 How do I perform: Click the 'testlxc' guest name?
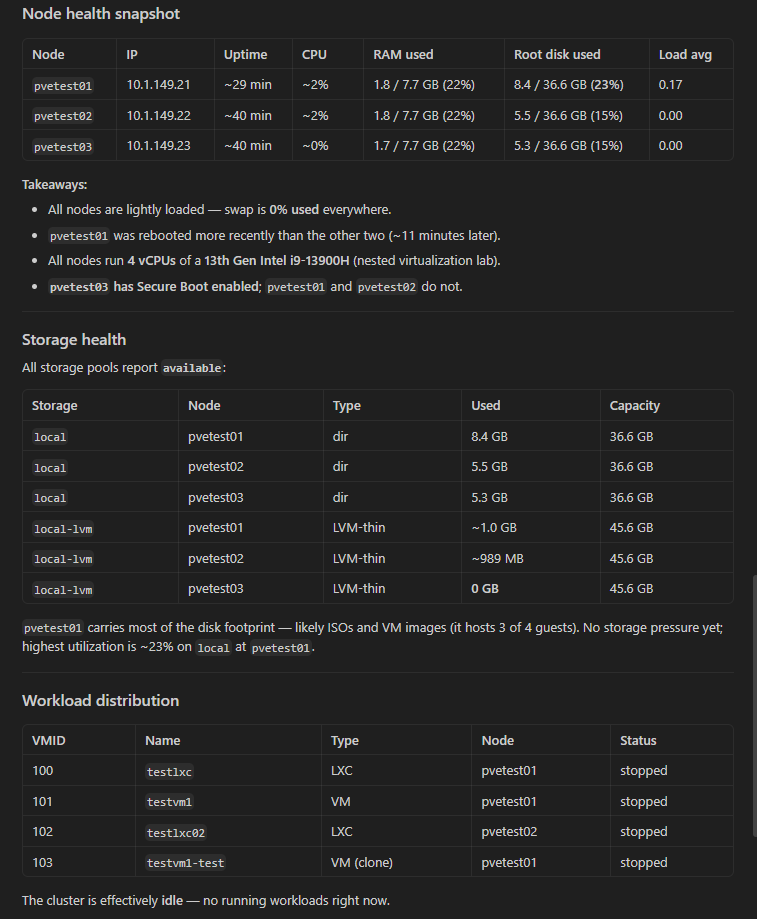coord(169,772)
